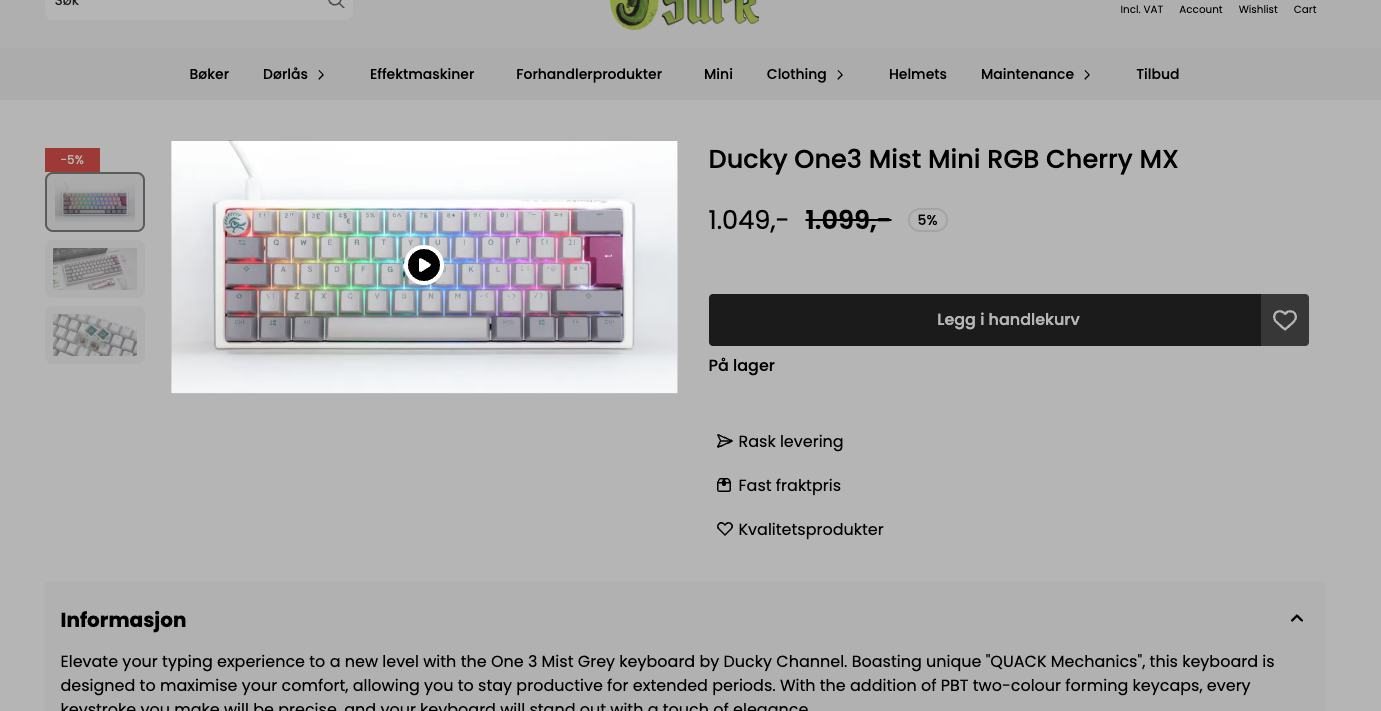
Task: Click the store logo at top
Action: [x=685, y=14]
